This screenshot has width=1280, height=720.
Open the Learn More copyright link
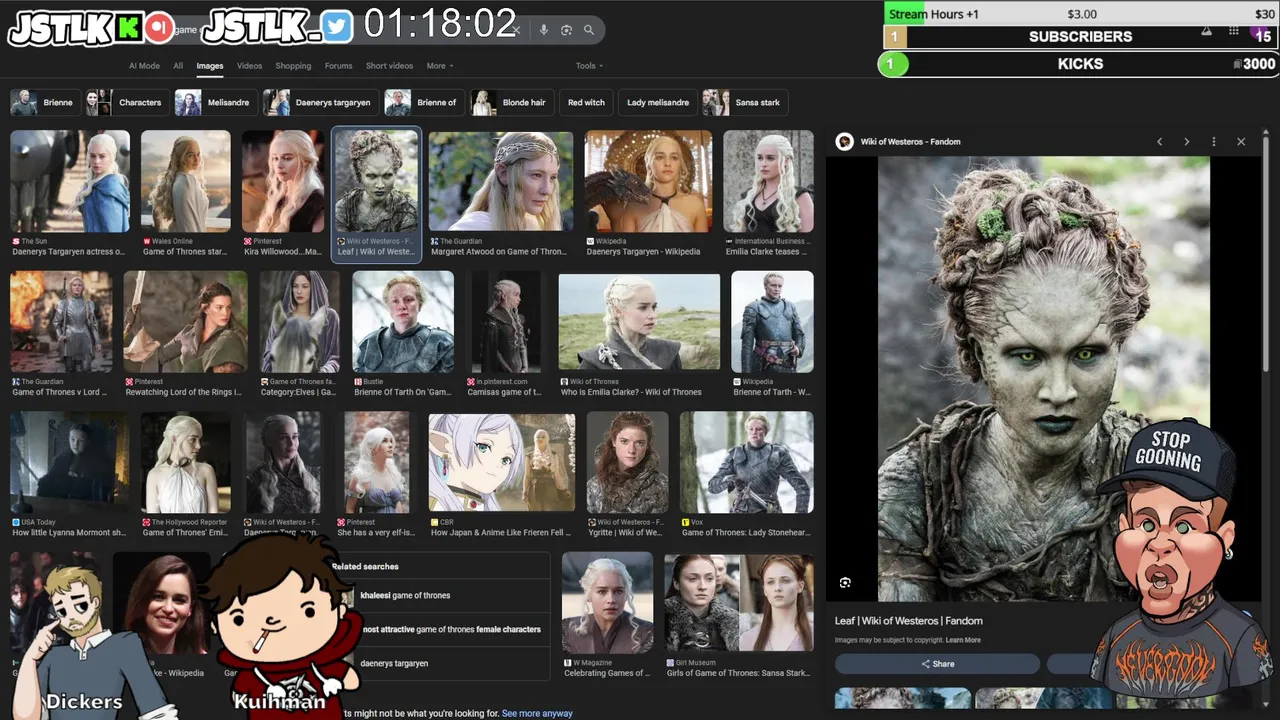(x=963, y=640)
